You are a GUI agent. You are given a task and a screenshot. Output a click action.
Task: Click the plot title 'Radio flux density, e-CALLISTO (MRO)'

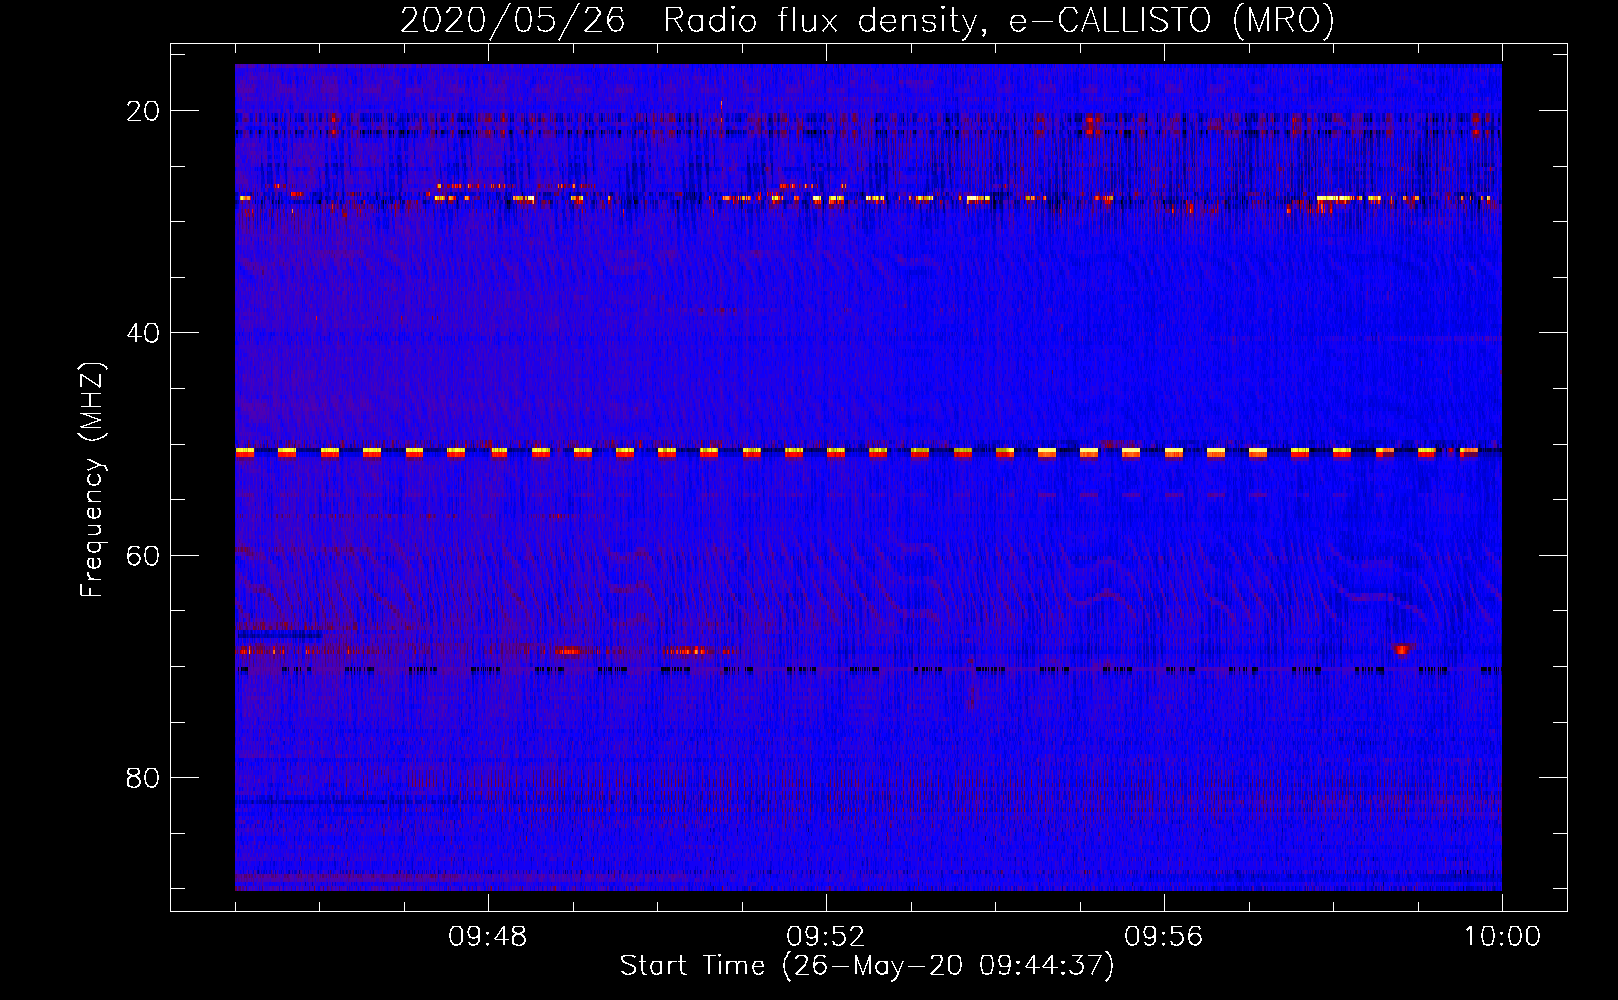[999, 21]
